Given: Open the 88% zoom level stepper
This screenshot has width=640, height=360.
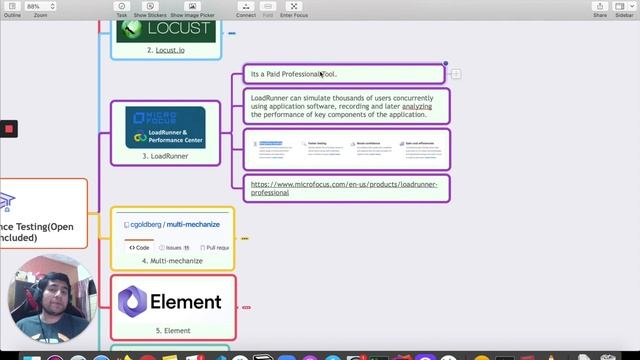Looking at the screenshot, I should tap(52, 7).
